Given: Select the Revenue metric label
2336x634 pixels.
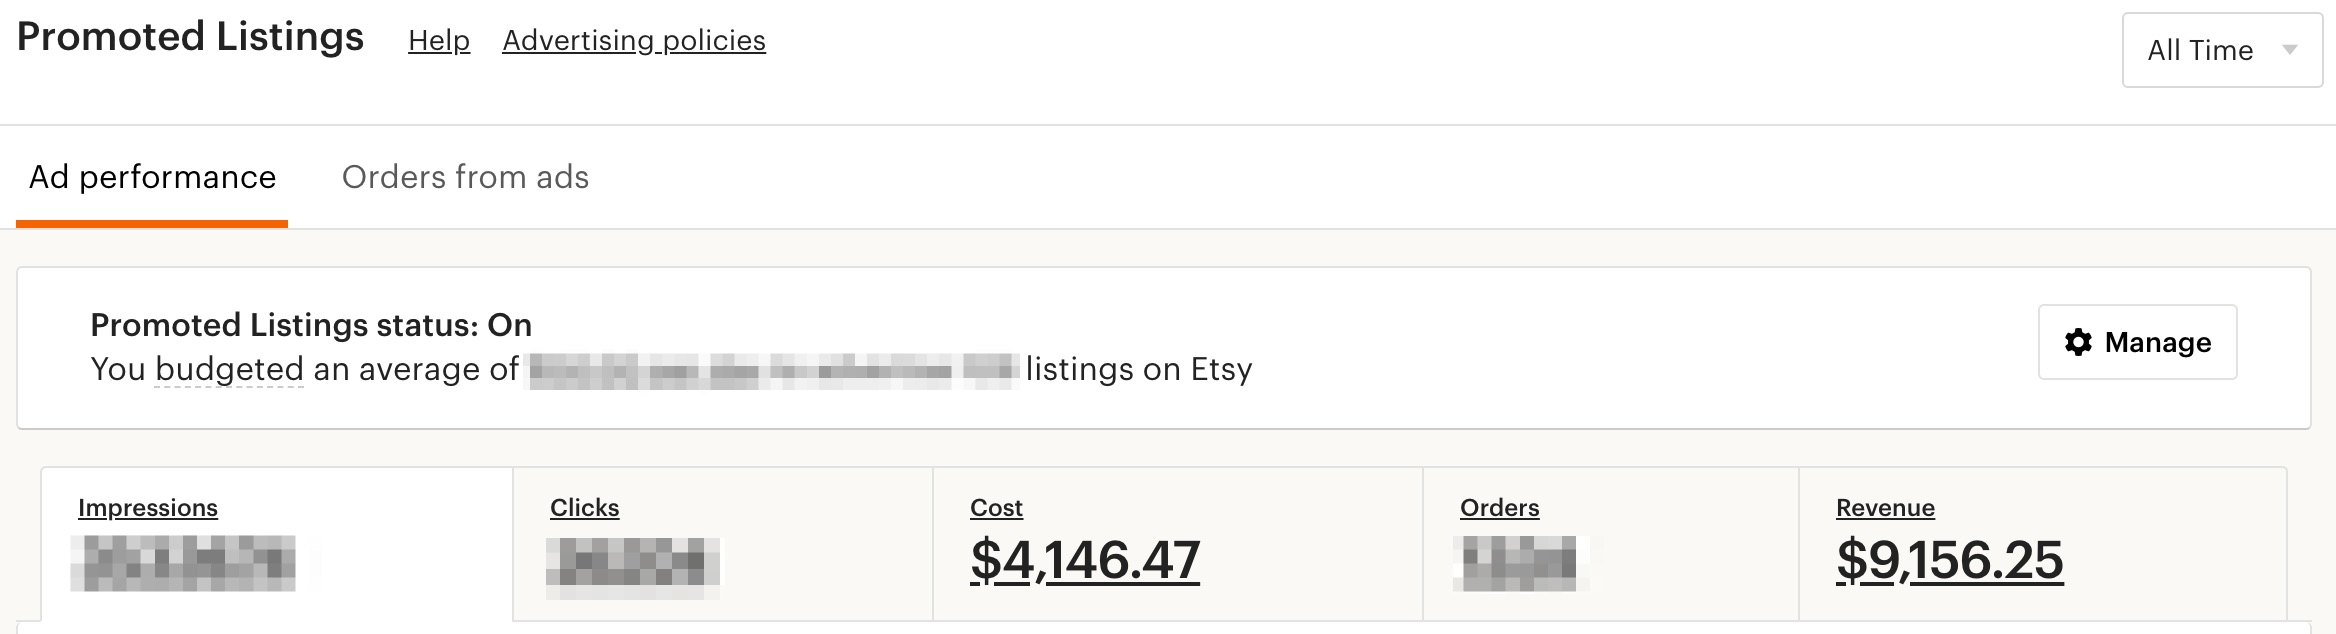Looking at the screenshot, I should [x=1885, y=508].
